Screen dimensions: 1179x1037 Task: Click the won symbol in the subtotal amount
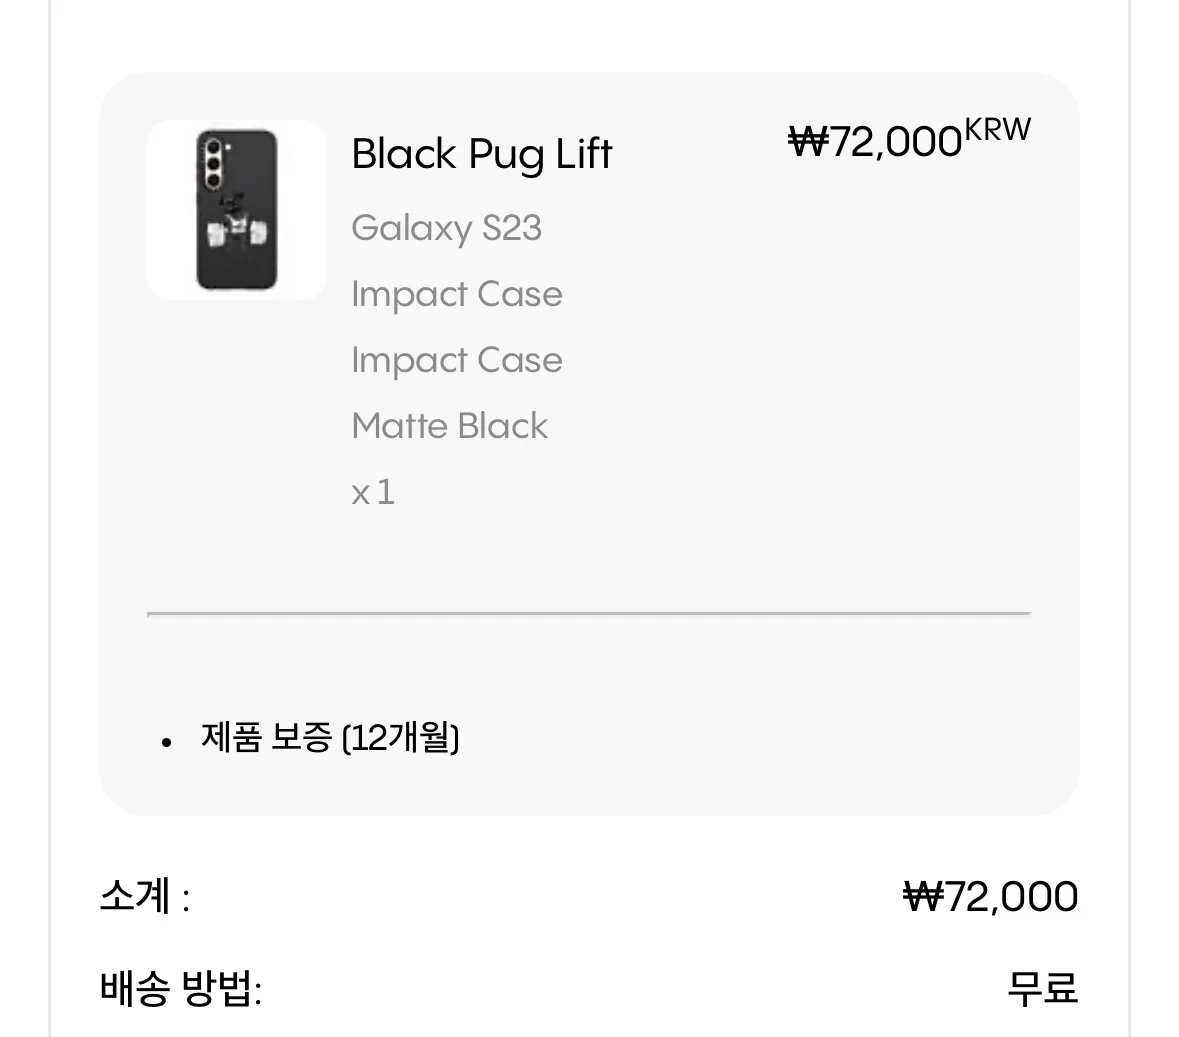[922, 896]
